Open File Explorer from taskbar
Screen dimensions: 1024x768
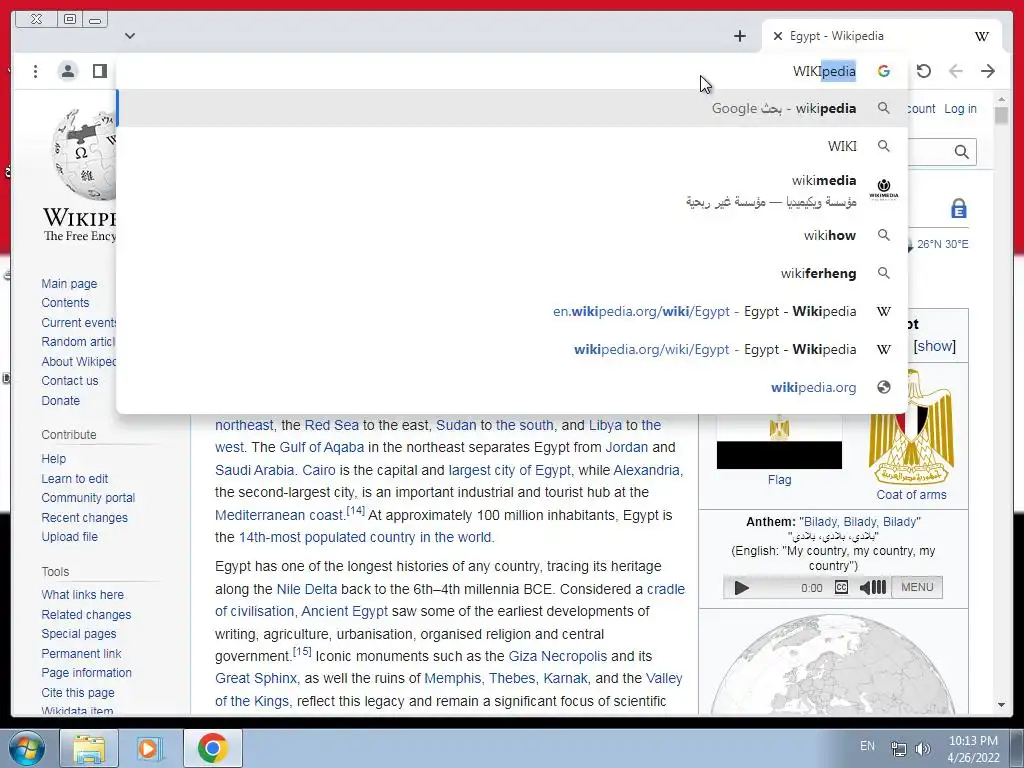89,748
